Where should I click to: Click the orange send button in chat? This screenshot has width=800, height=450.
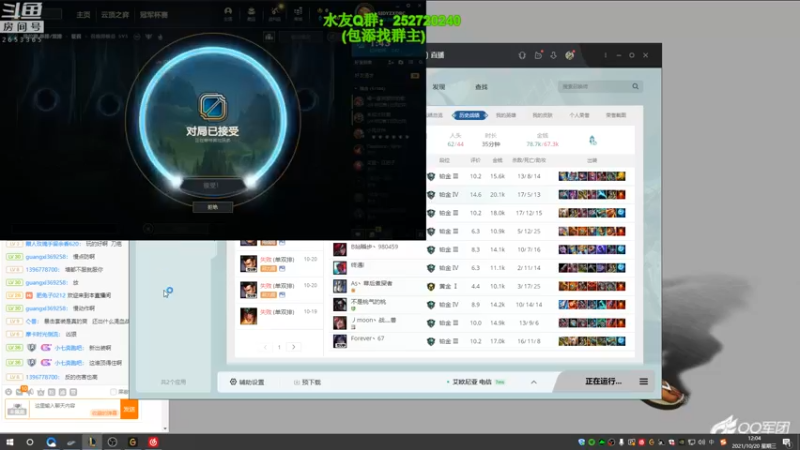pyautogui.click(x=129, y=409)
